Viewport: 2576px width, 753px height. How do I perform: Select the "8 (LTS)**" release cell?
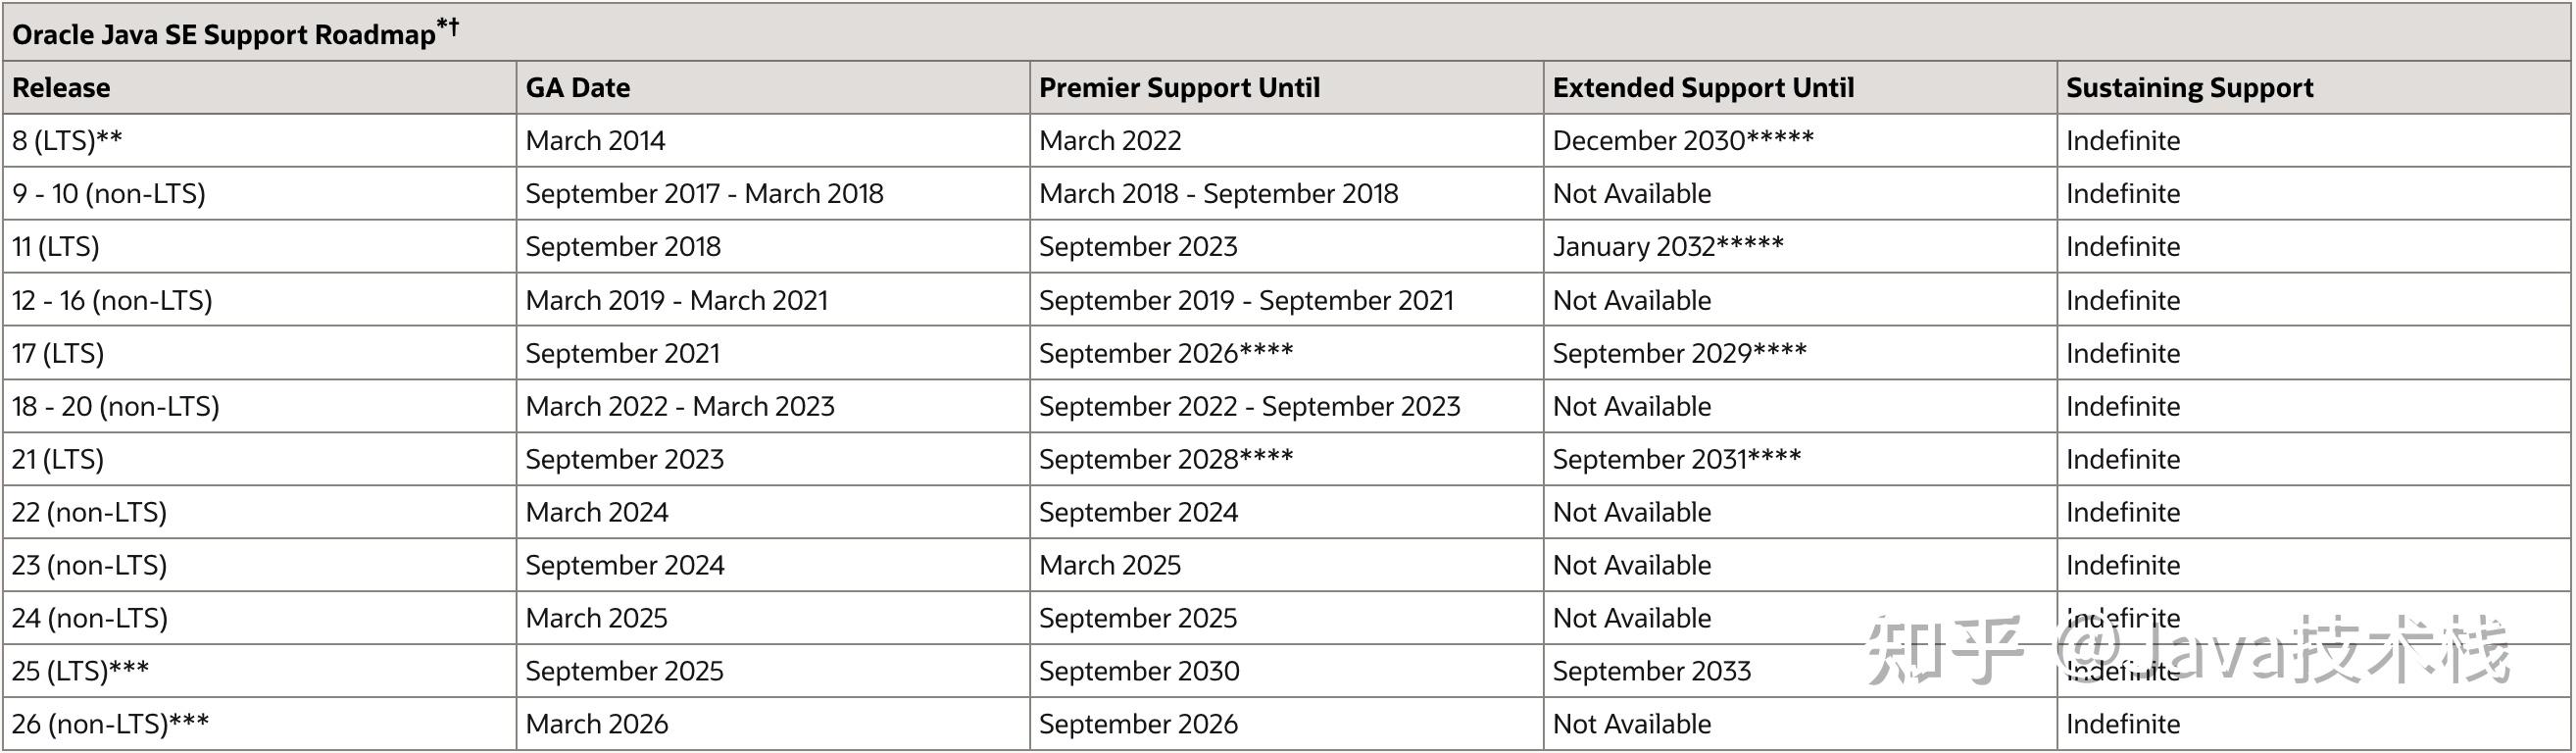pyautogui.click(x=67, y=141)
